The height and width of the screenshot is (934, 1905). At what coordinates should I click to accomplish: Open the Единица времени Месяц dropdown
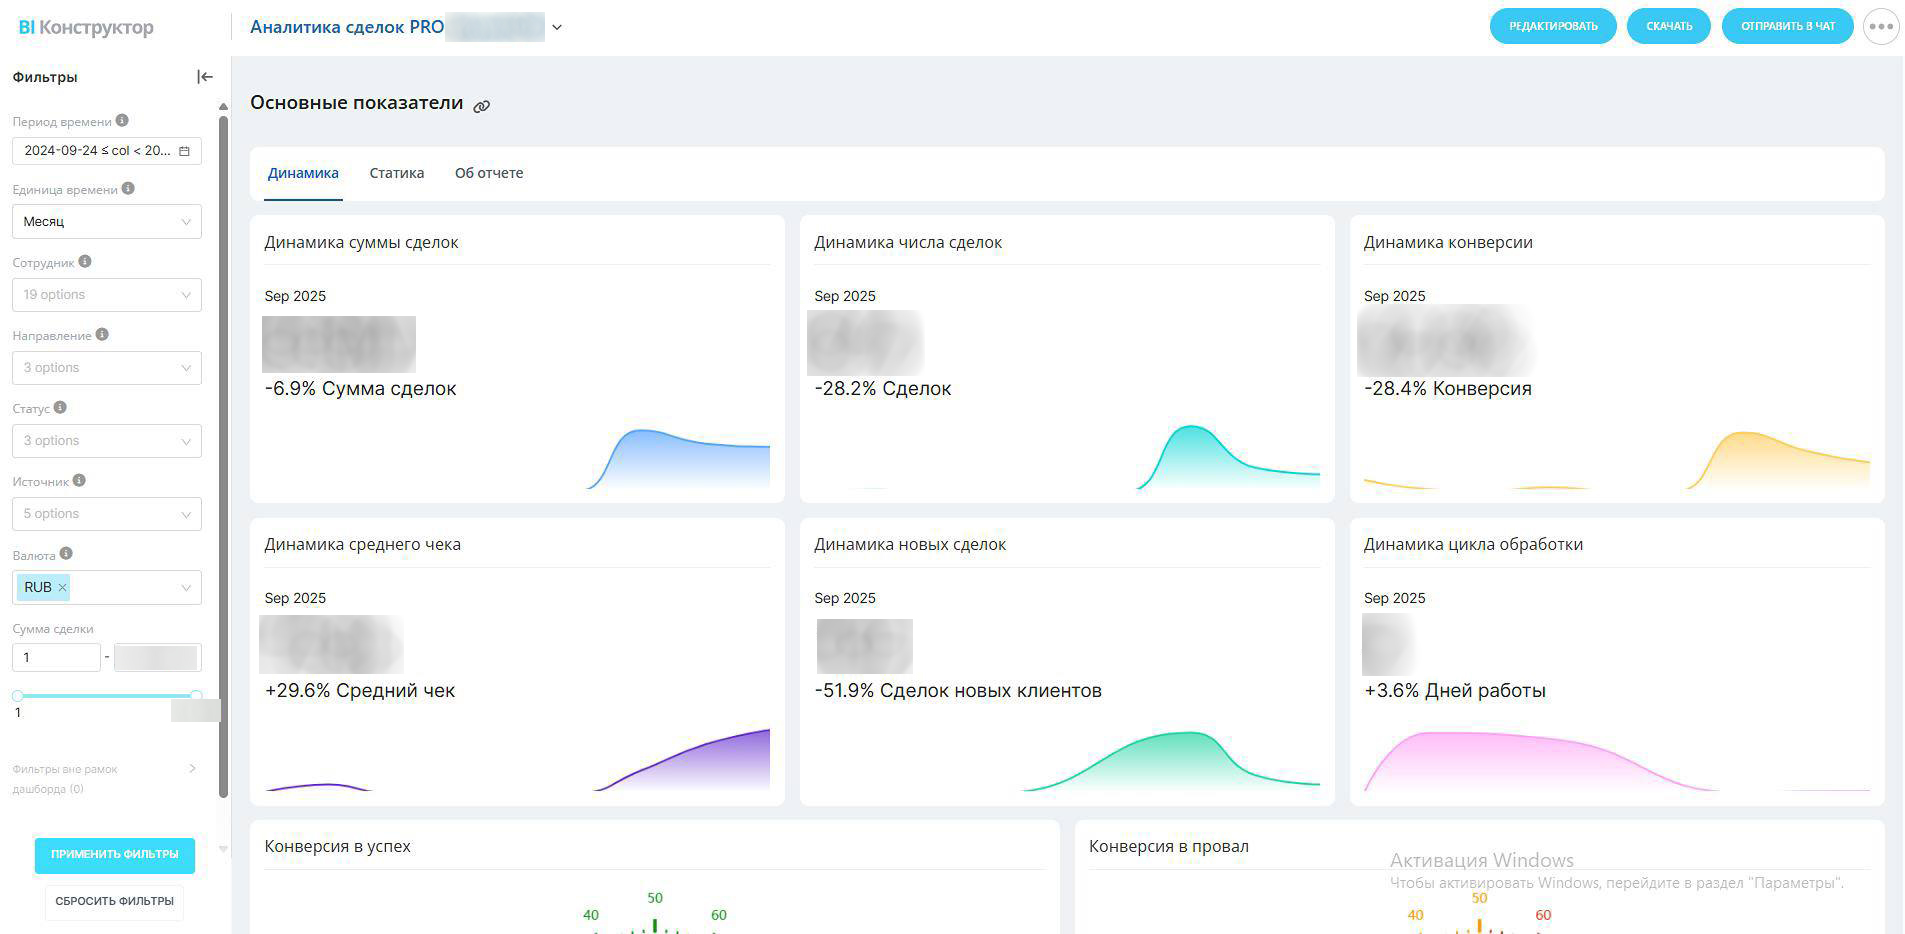107,222
